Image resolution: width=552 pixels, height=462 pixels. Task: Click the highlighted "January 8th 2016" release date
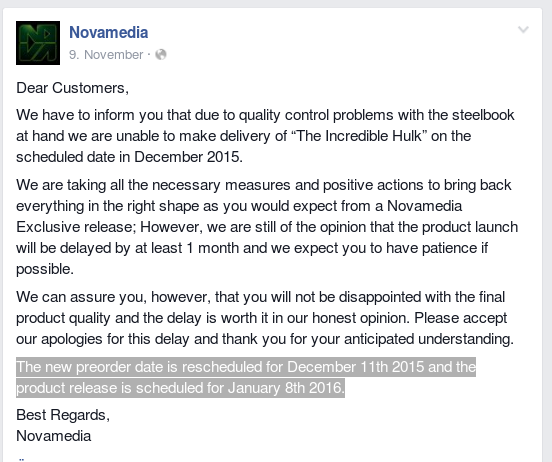[x=285, y=388]
